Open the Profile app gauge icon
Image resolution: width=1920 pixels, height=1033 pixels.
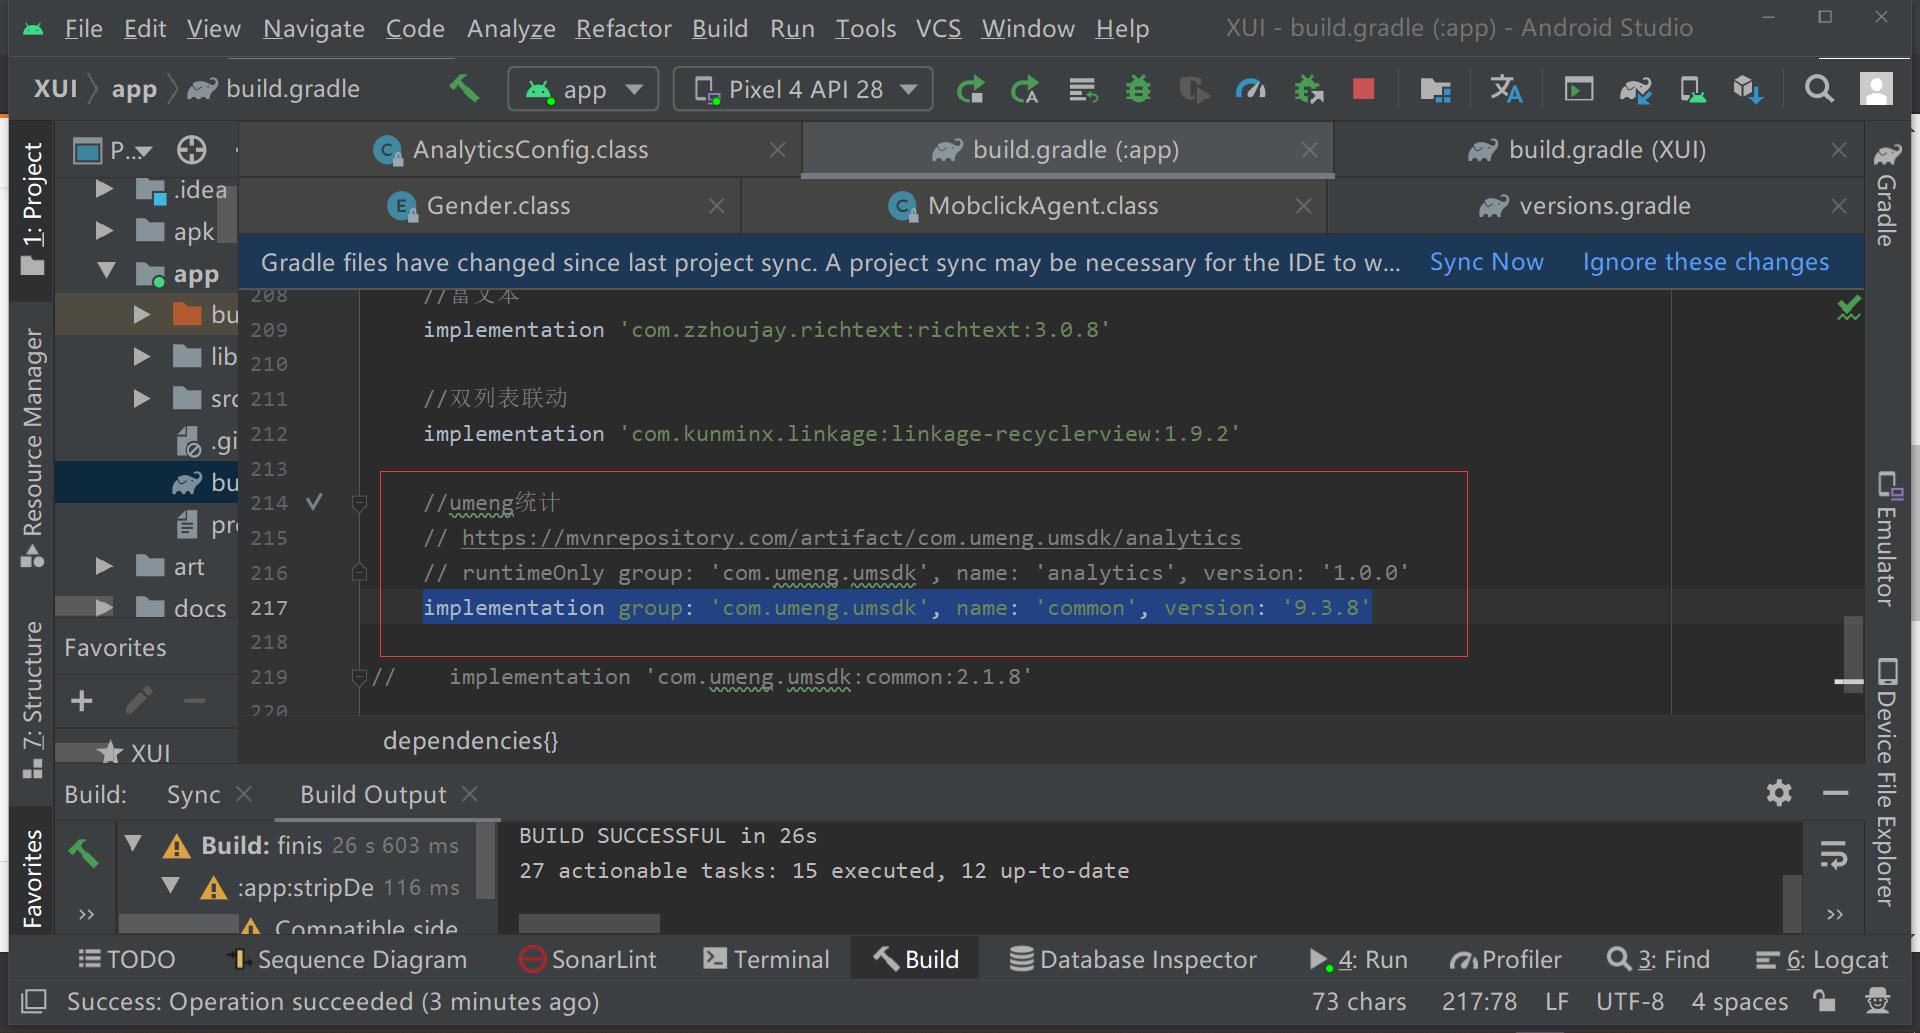tap(1250, 90)
